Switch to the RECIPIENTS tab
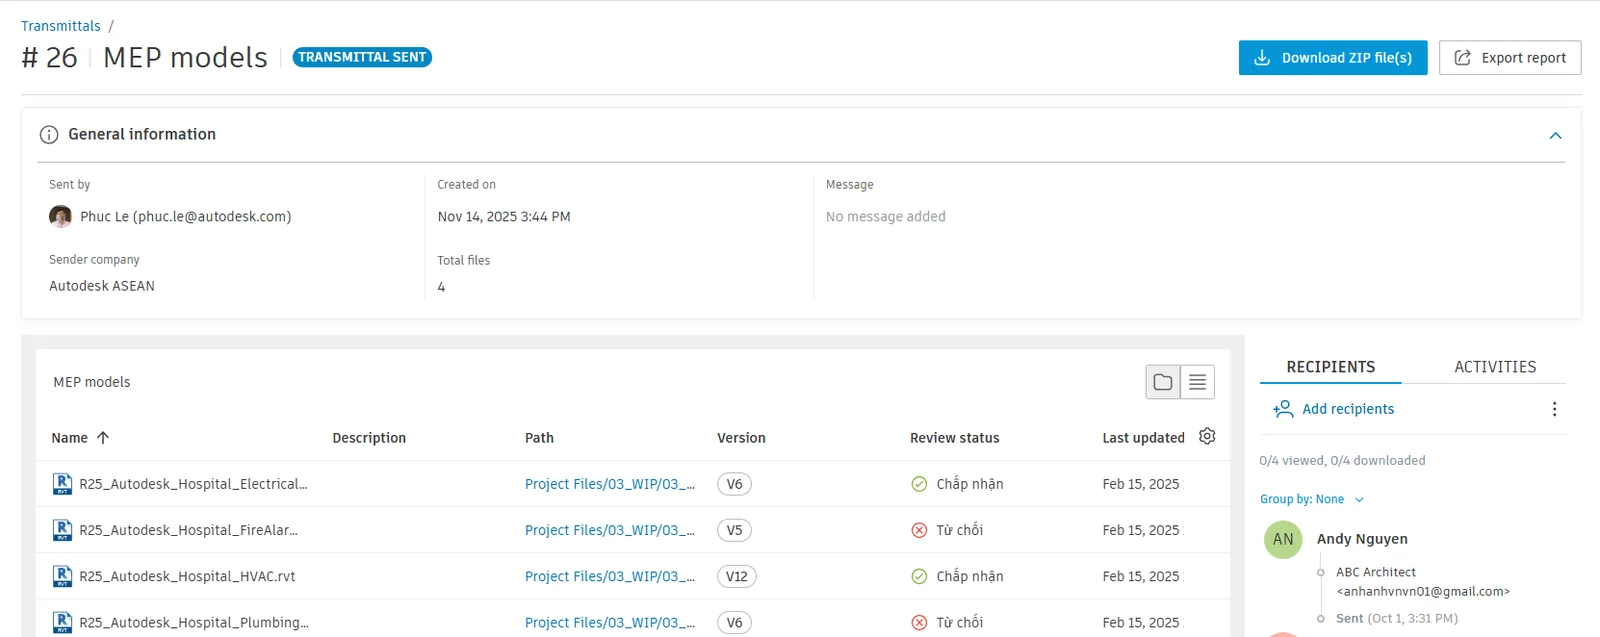 point(1330,367)
